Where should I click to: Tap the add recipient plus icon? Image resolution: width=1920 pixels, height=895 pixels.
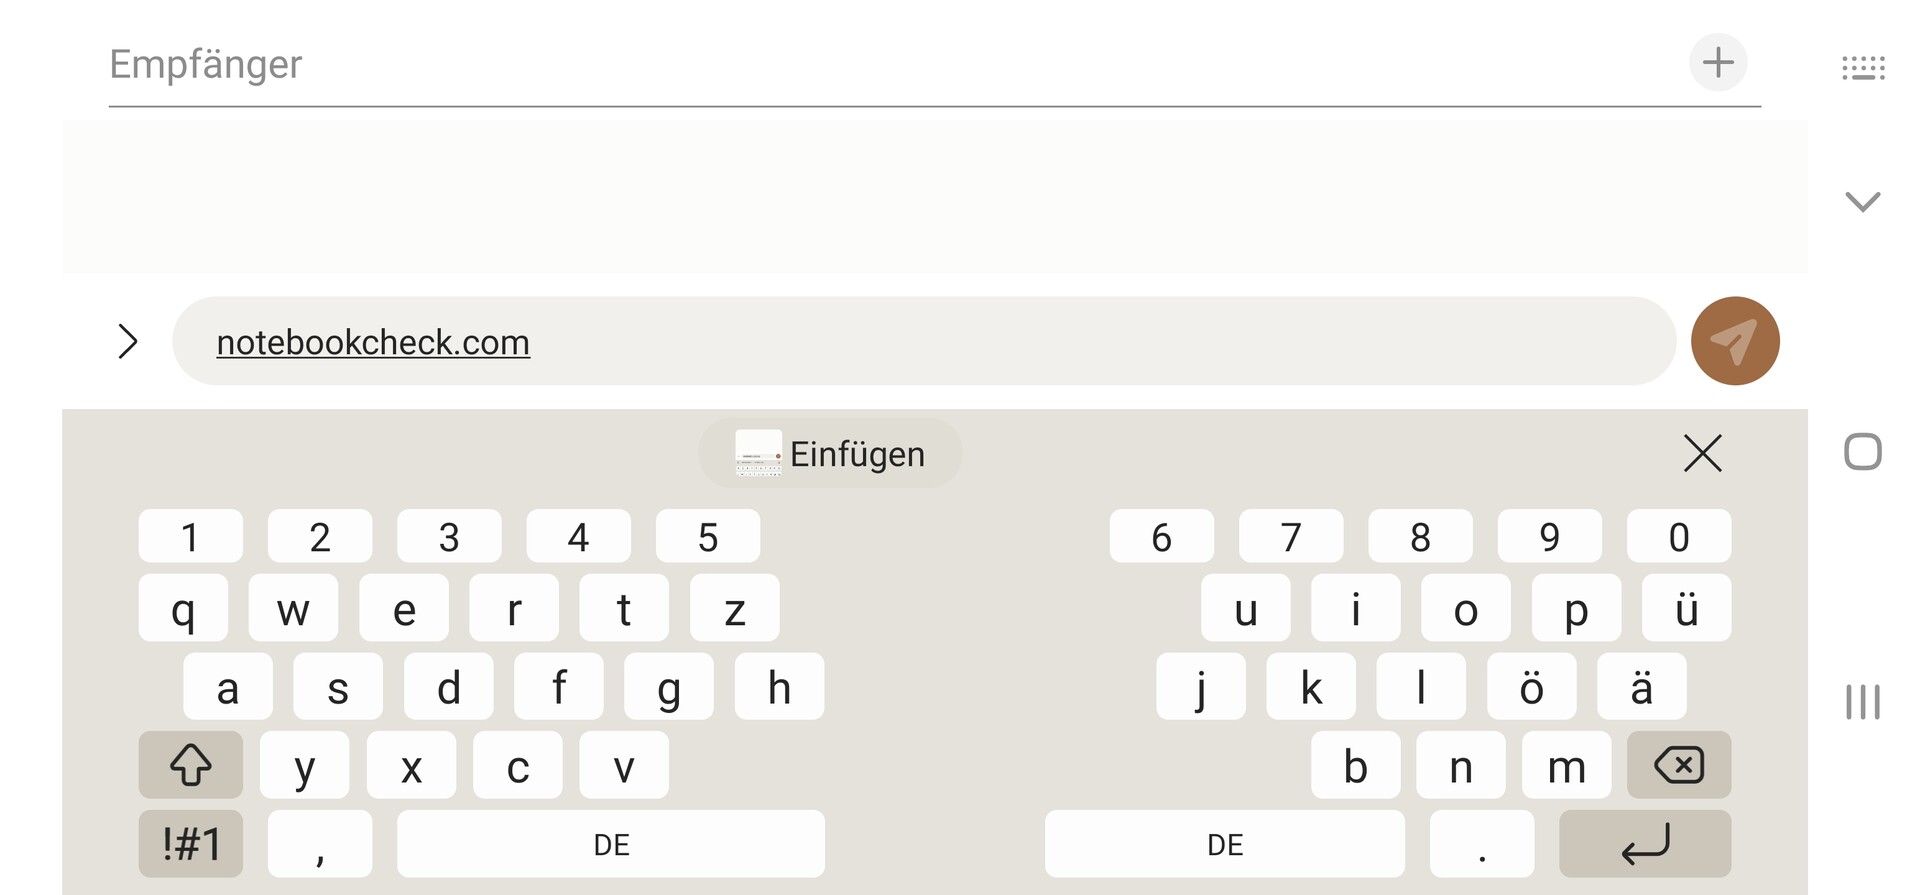(1718, 63)
